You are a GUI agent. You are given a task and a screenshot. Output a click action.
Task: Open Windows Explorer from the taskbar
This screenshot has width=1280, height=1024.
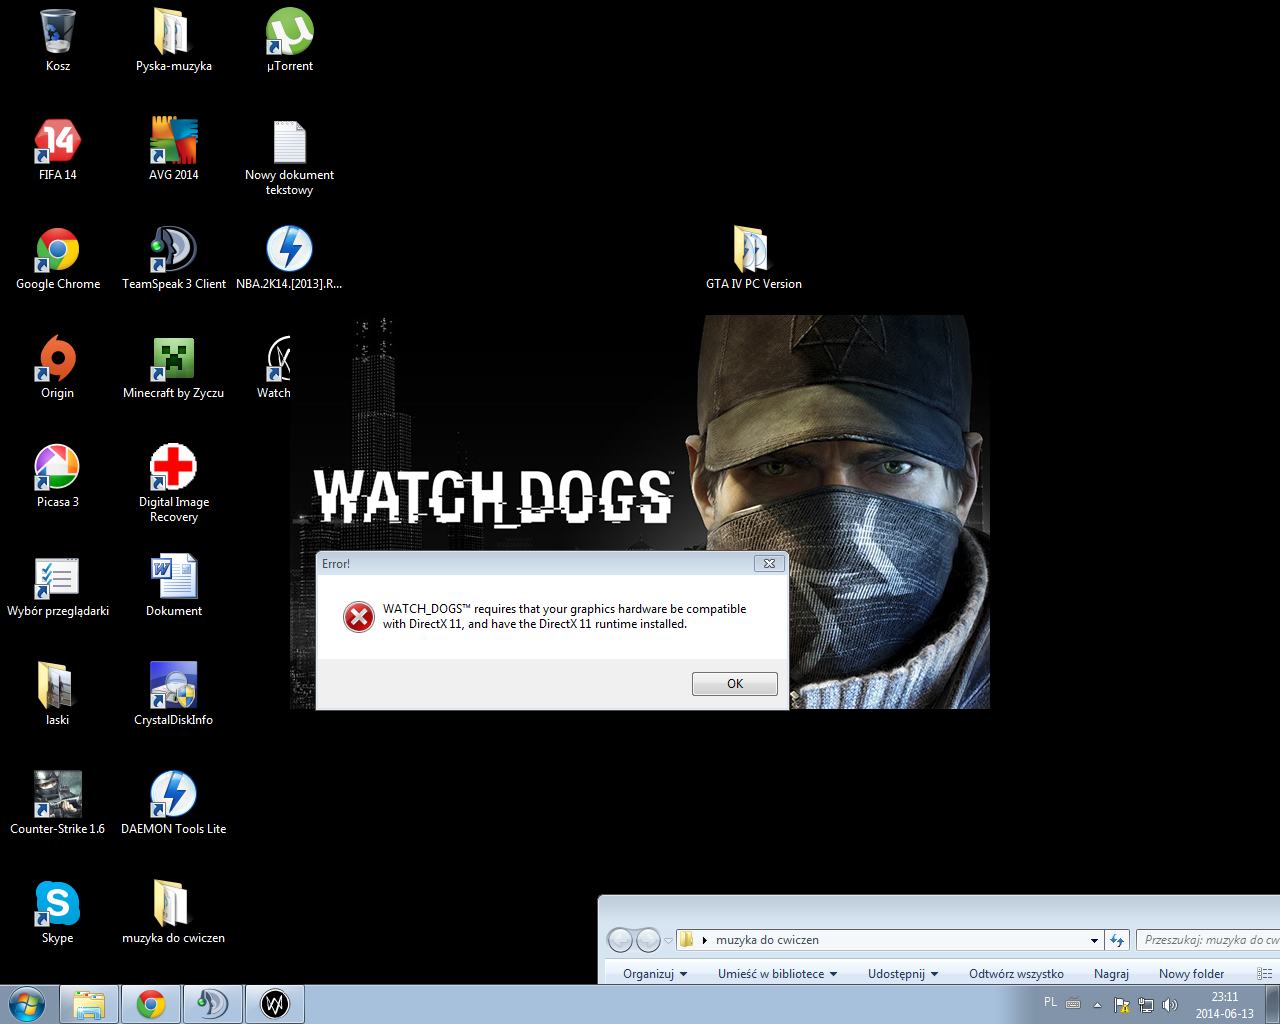pyautogui.click(x=89, y=1004)
